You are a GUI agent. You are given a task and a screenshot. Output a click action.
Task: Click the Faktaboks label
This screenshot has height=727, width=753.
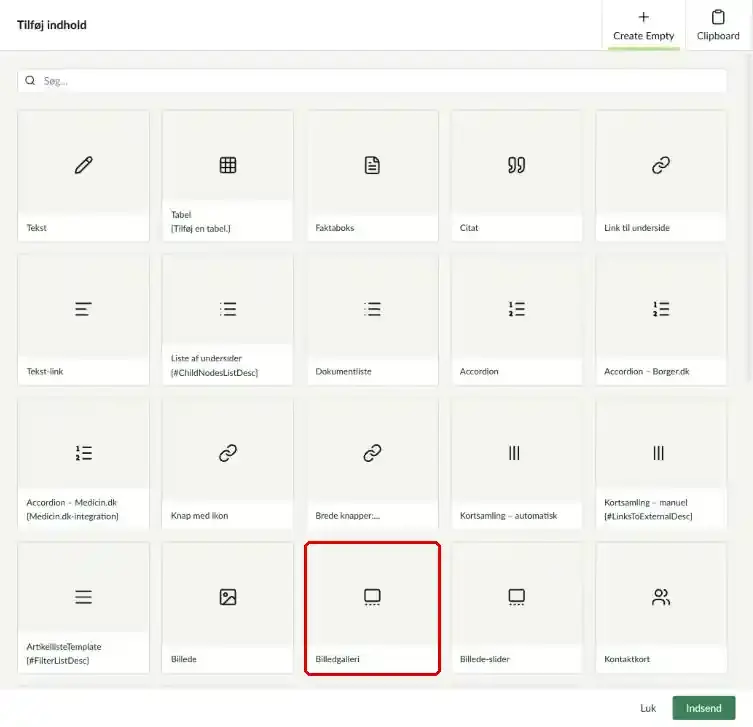pyautogui.click(x=334, y=228)
